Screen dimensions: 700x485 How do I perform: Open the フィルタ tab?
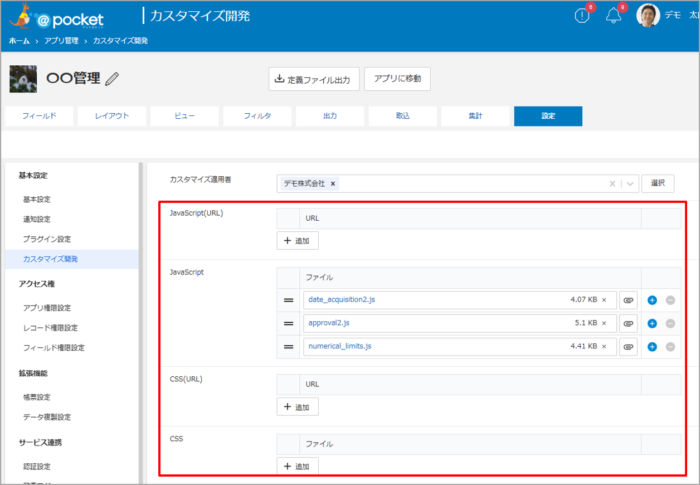tap(257, 116)
